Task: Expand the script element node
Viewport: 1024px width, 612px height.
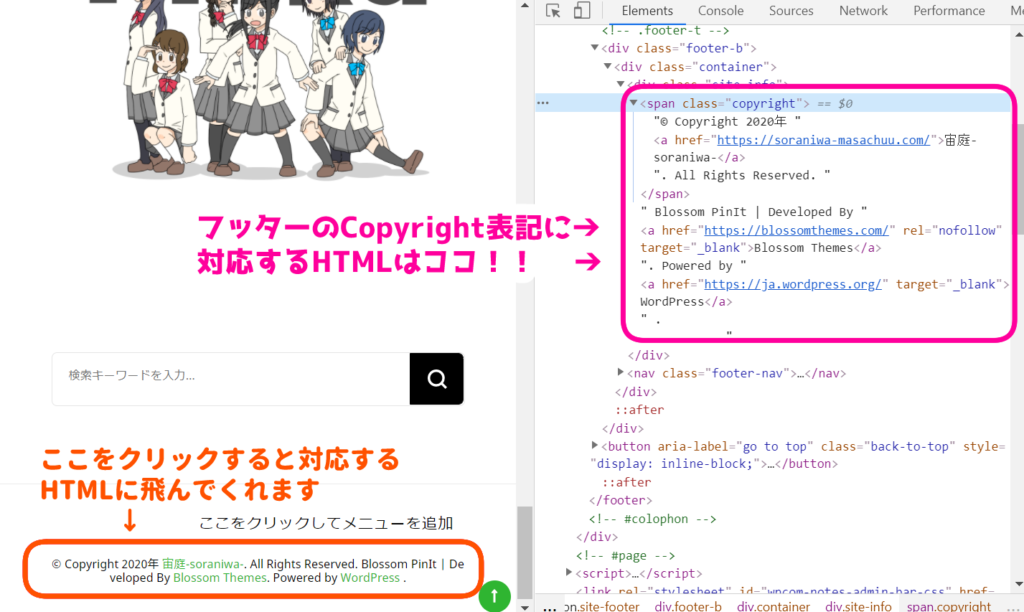Action: click(570, 573)
